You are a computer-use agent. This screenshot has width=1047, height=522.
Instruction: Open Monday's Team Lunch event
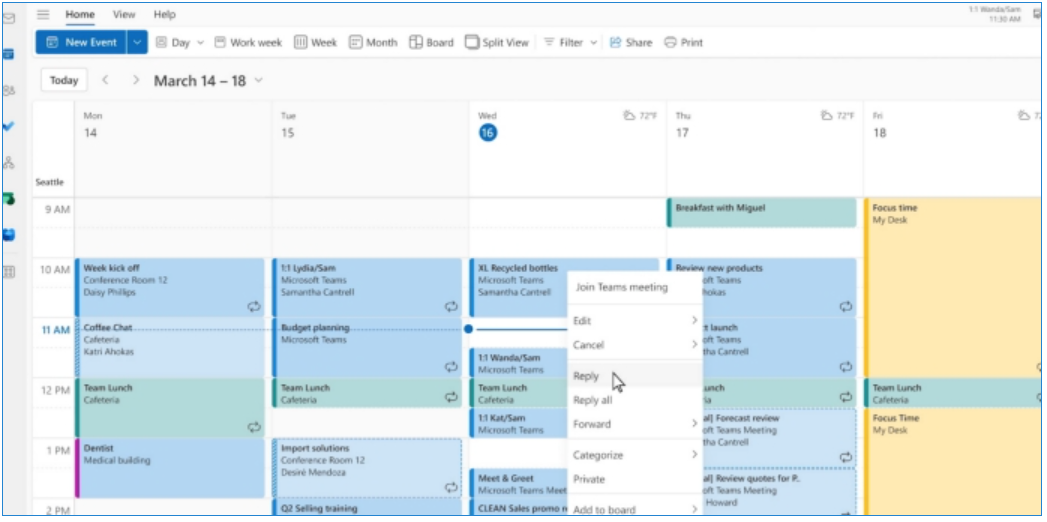(x=170, y=408)
